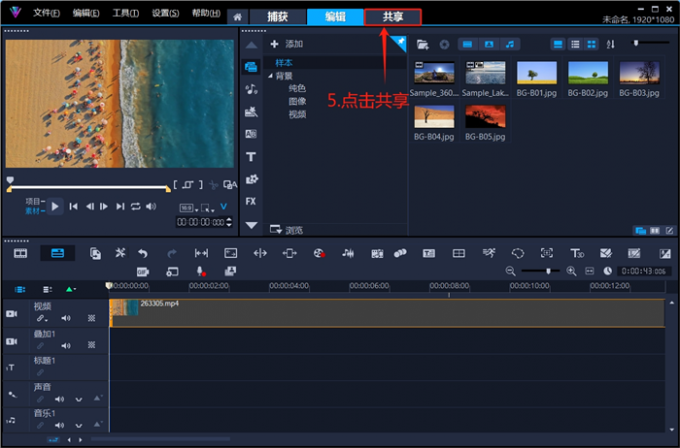Switch to the 共享 tab
The image size is (680, 448).
[x=392, y=17]
